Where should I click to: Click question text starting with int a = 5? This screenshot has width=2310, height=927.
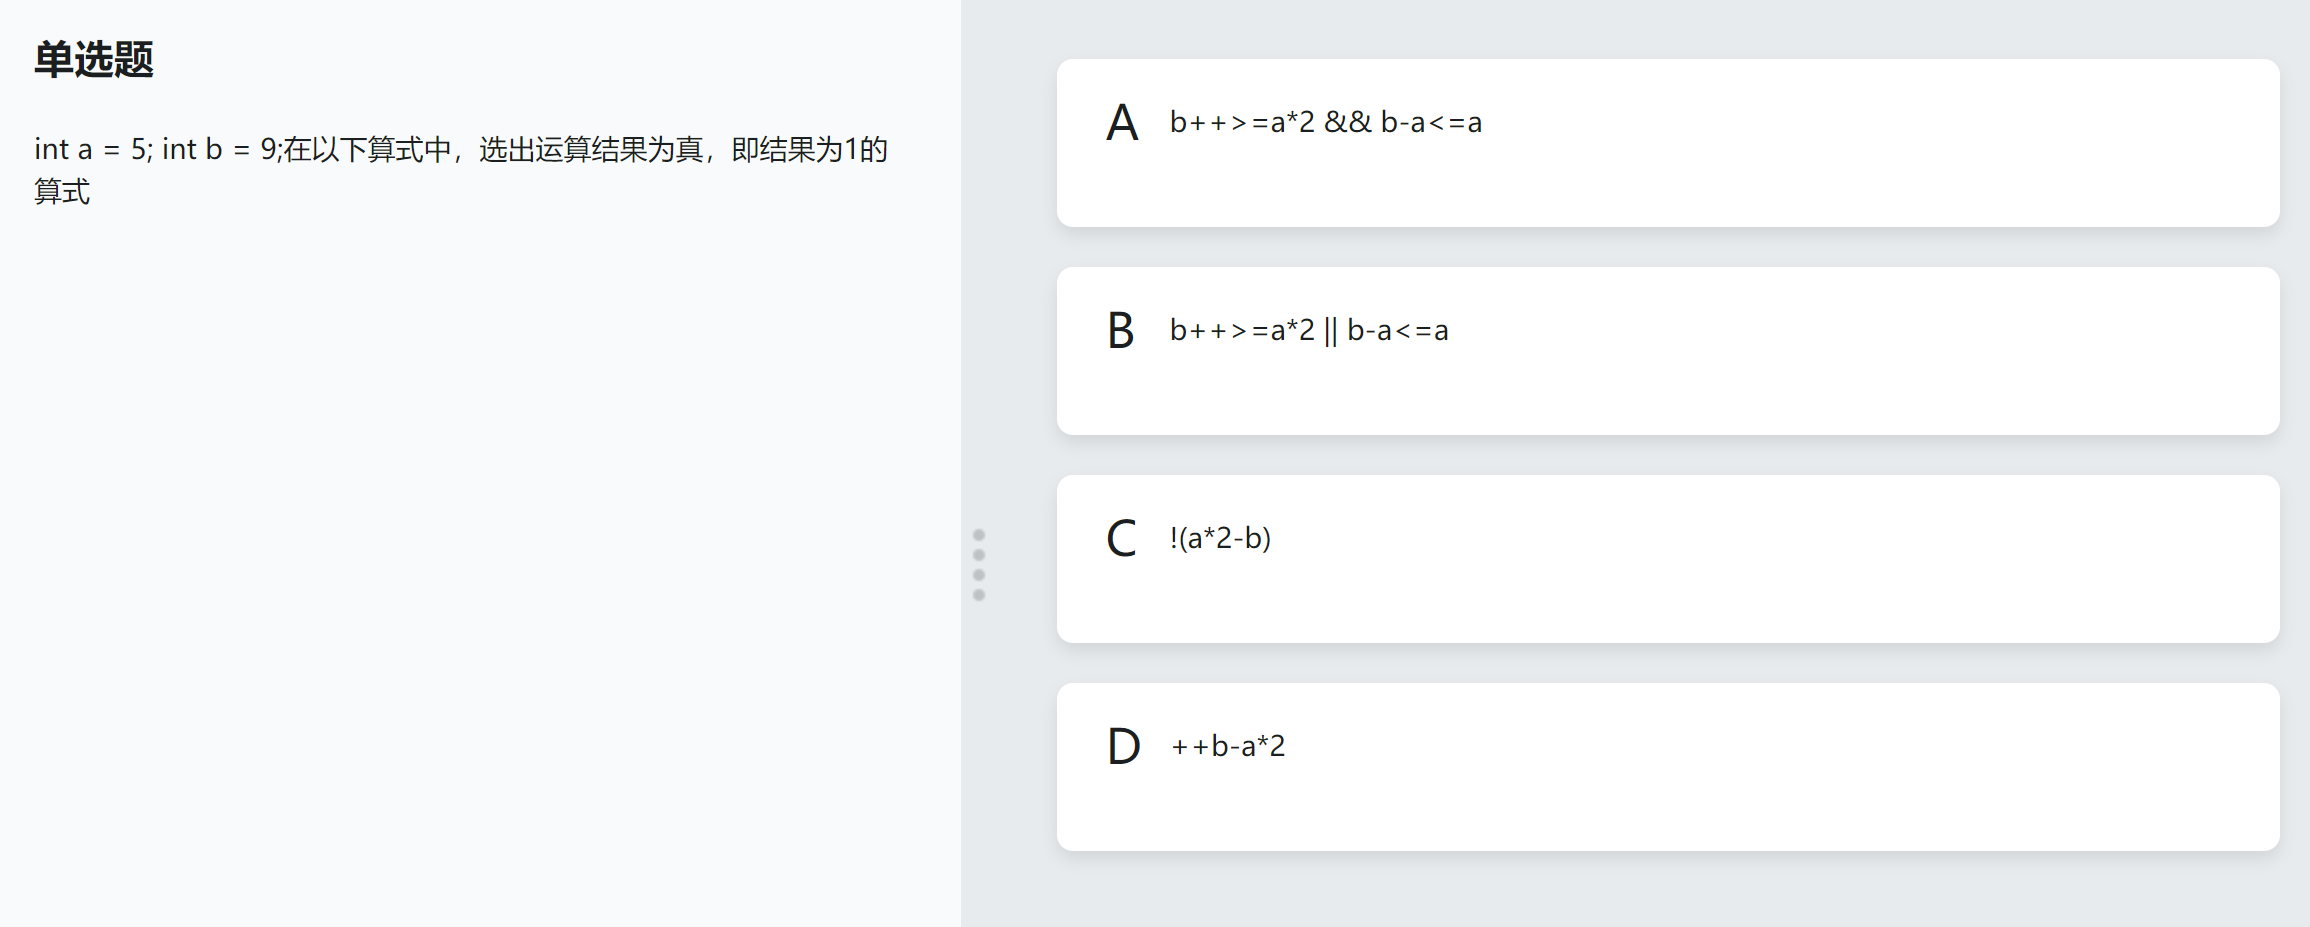pos(461,170)
